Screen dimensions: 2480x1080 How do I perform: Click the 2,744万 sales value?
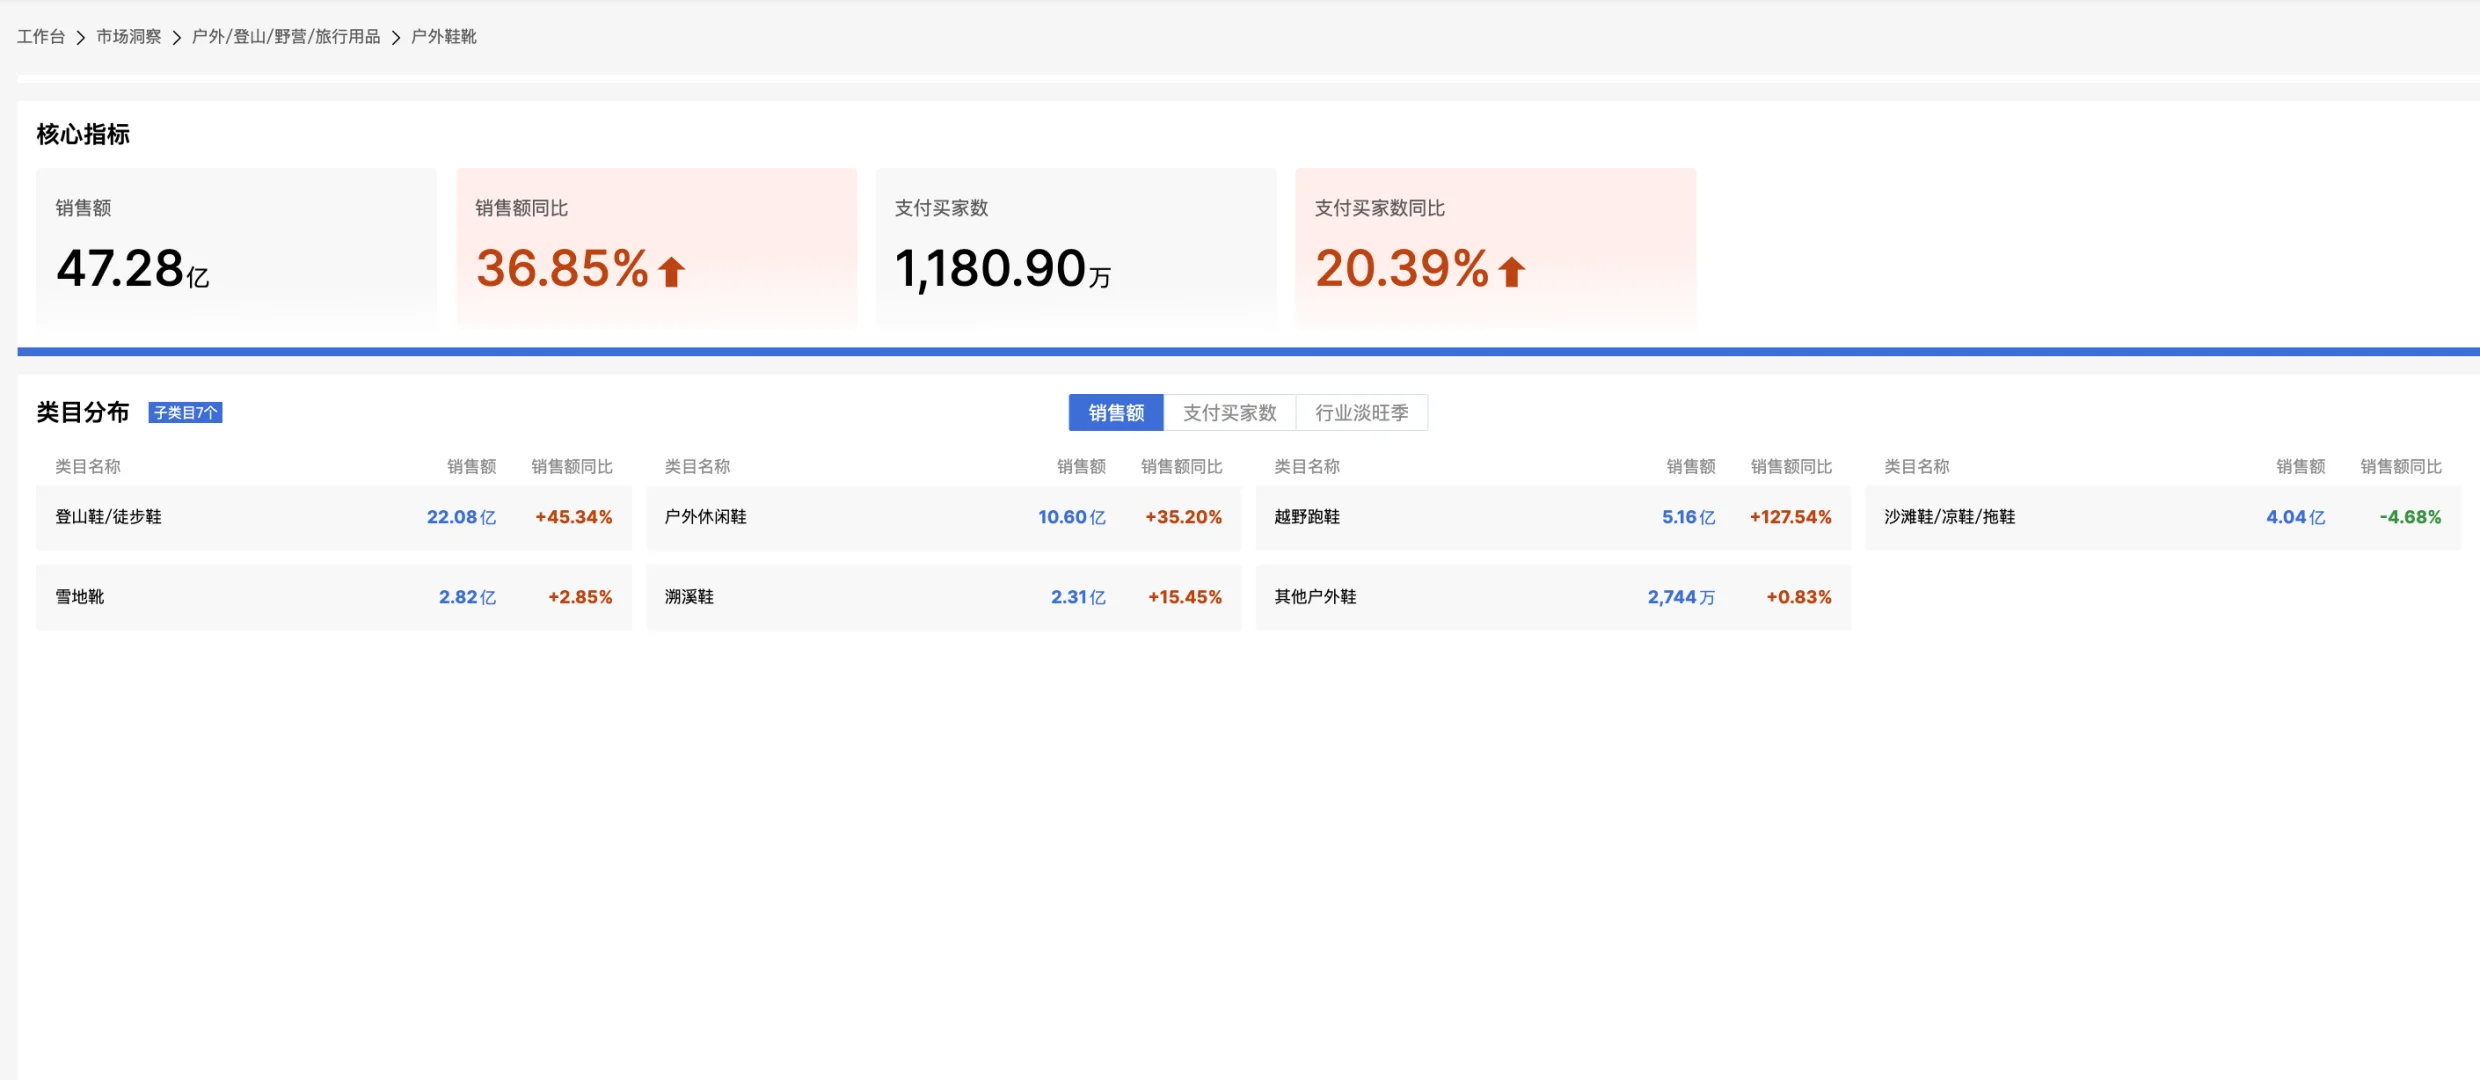pyautogui.click(x=1681, y=598)
